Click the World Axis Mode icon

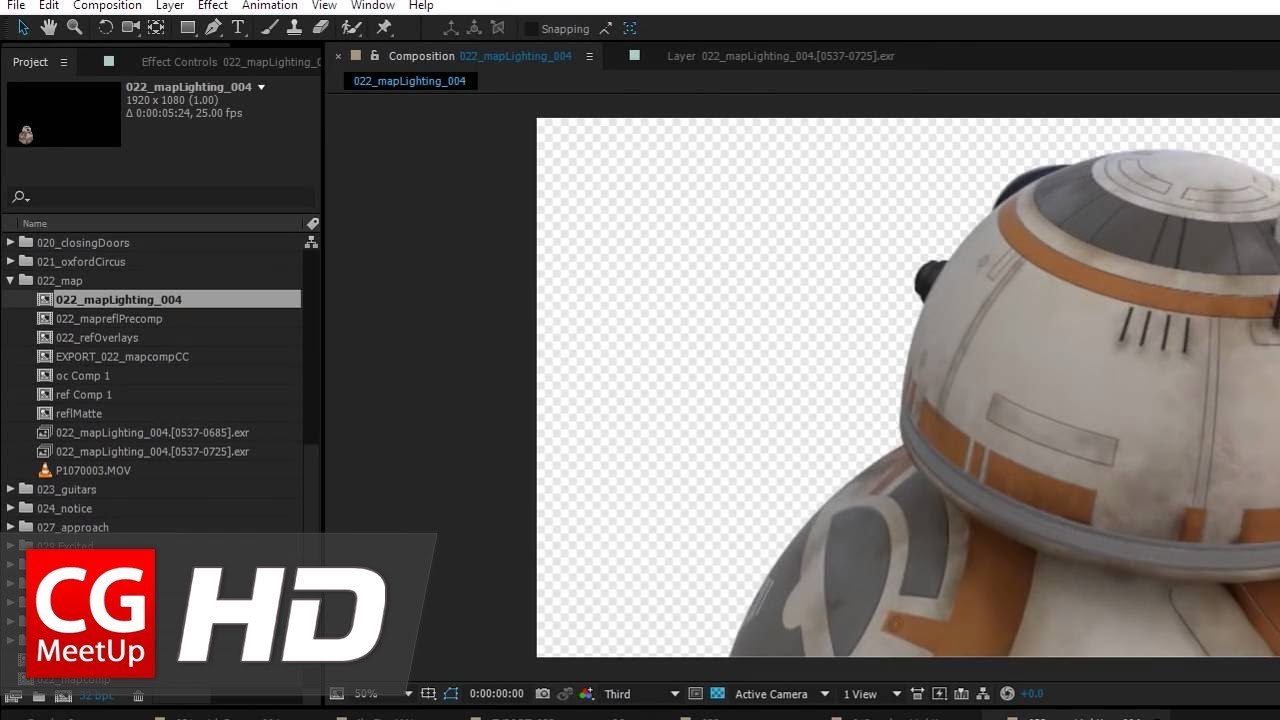click(x=475, y=29)
